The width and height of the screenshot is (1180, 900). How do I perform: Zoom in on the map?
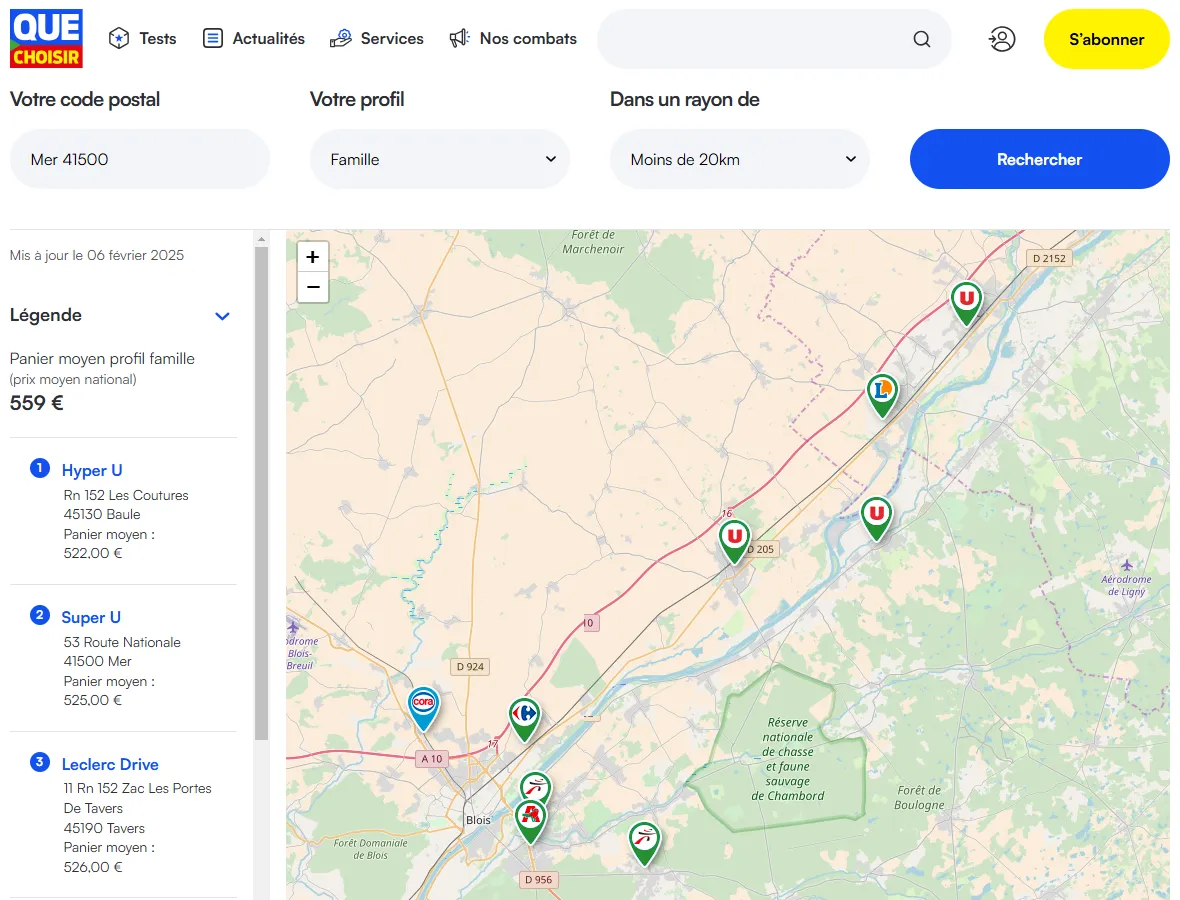(313, 257)
